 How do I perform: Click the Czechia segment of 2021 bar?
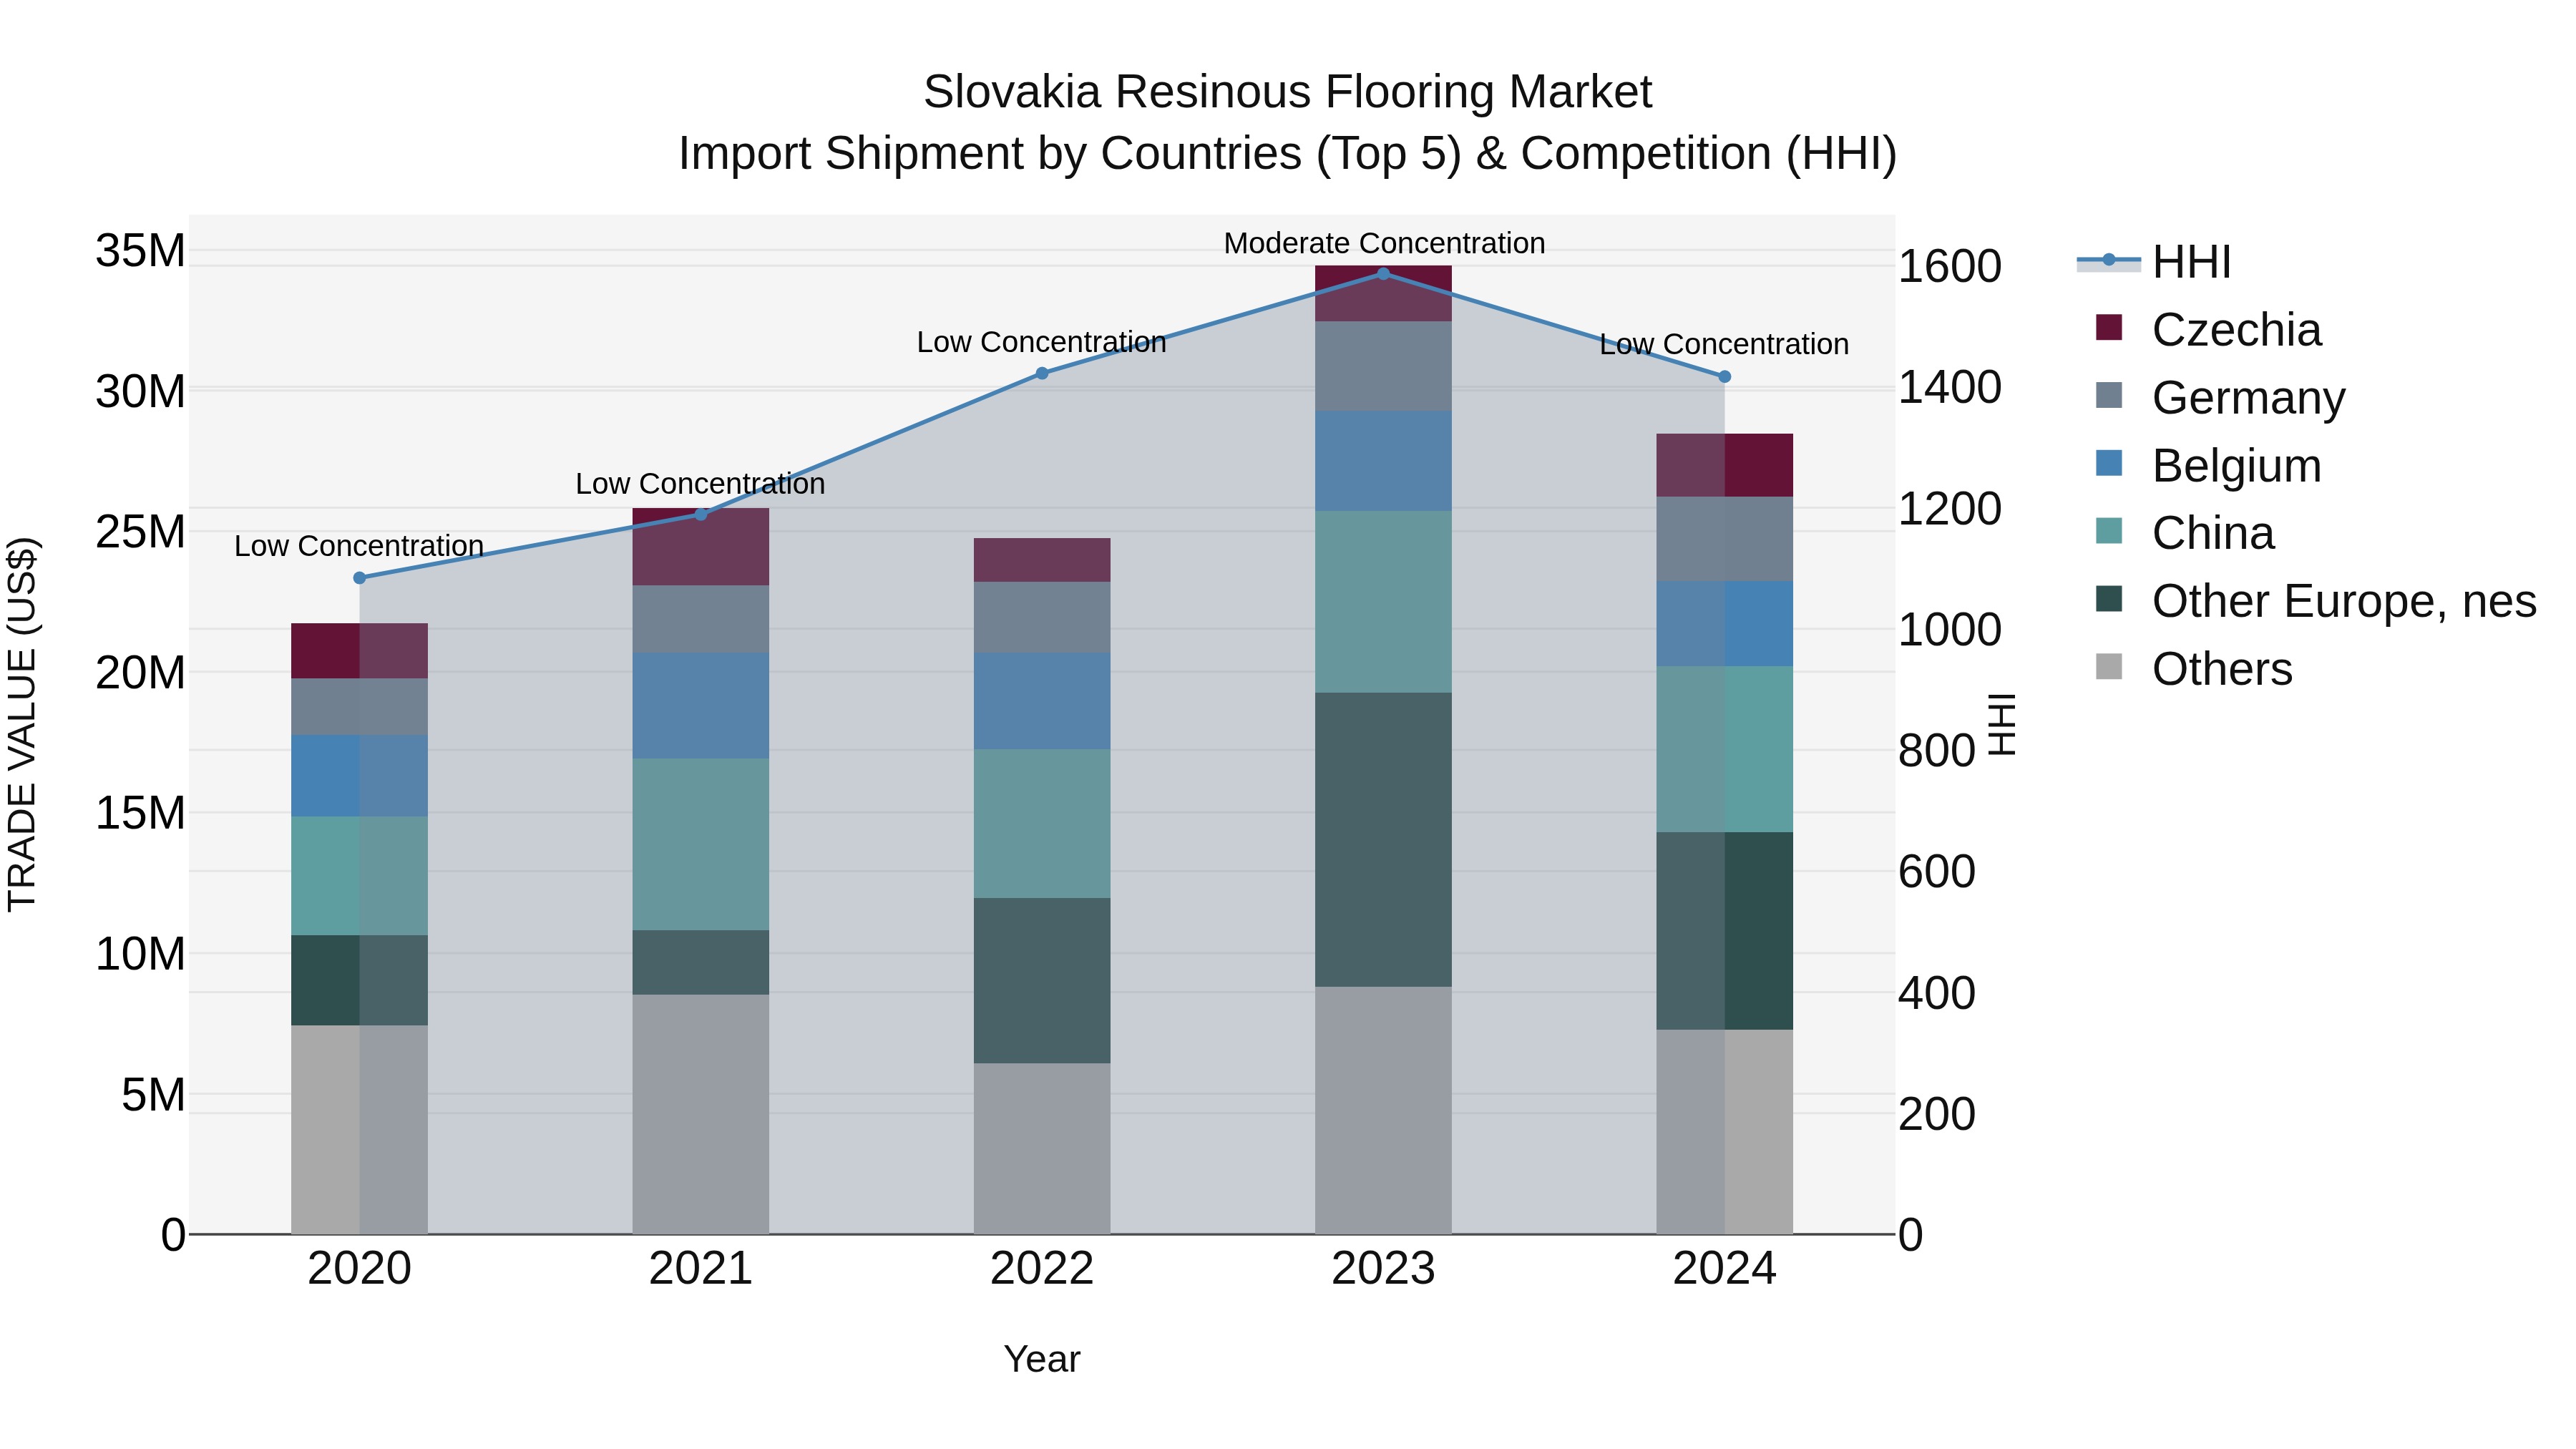coord(701,547)
